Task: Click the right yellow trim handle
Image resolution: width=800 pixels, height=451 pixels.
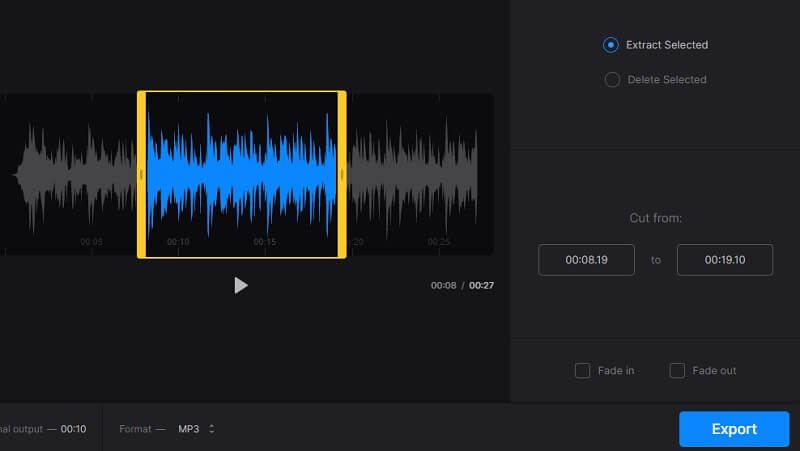Action: 342,175
